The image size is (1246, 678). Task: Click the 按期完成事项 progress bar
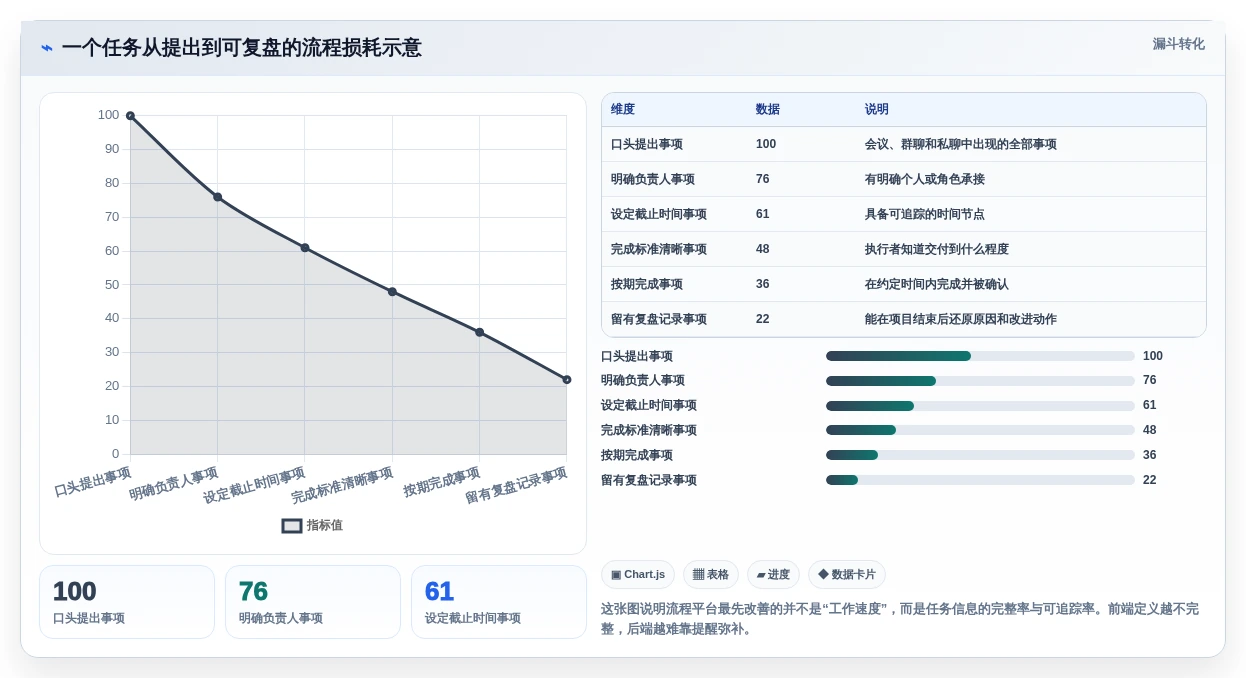click(x=980, y=455)
